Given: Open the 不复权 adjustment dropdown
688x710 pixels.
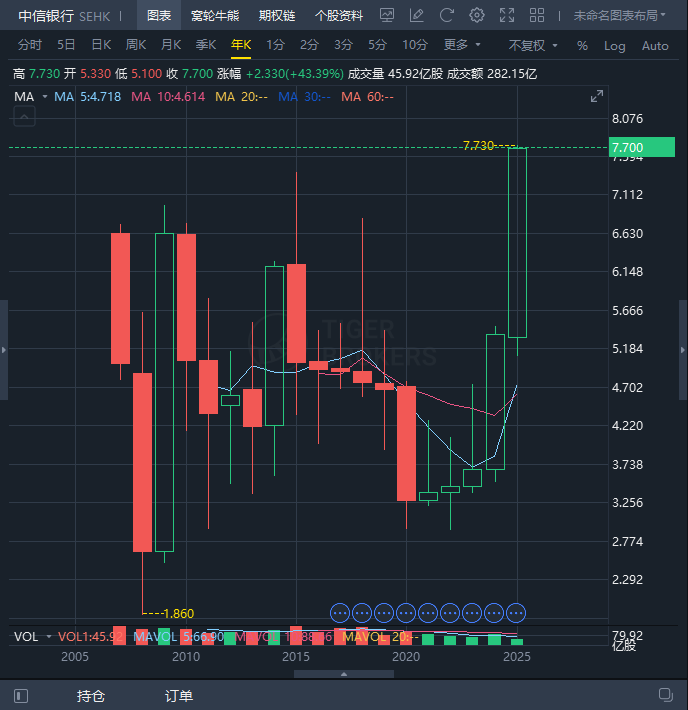Looking at the screenshot, I should [533, 45].
